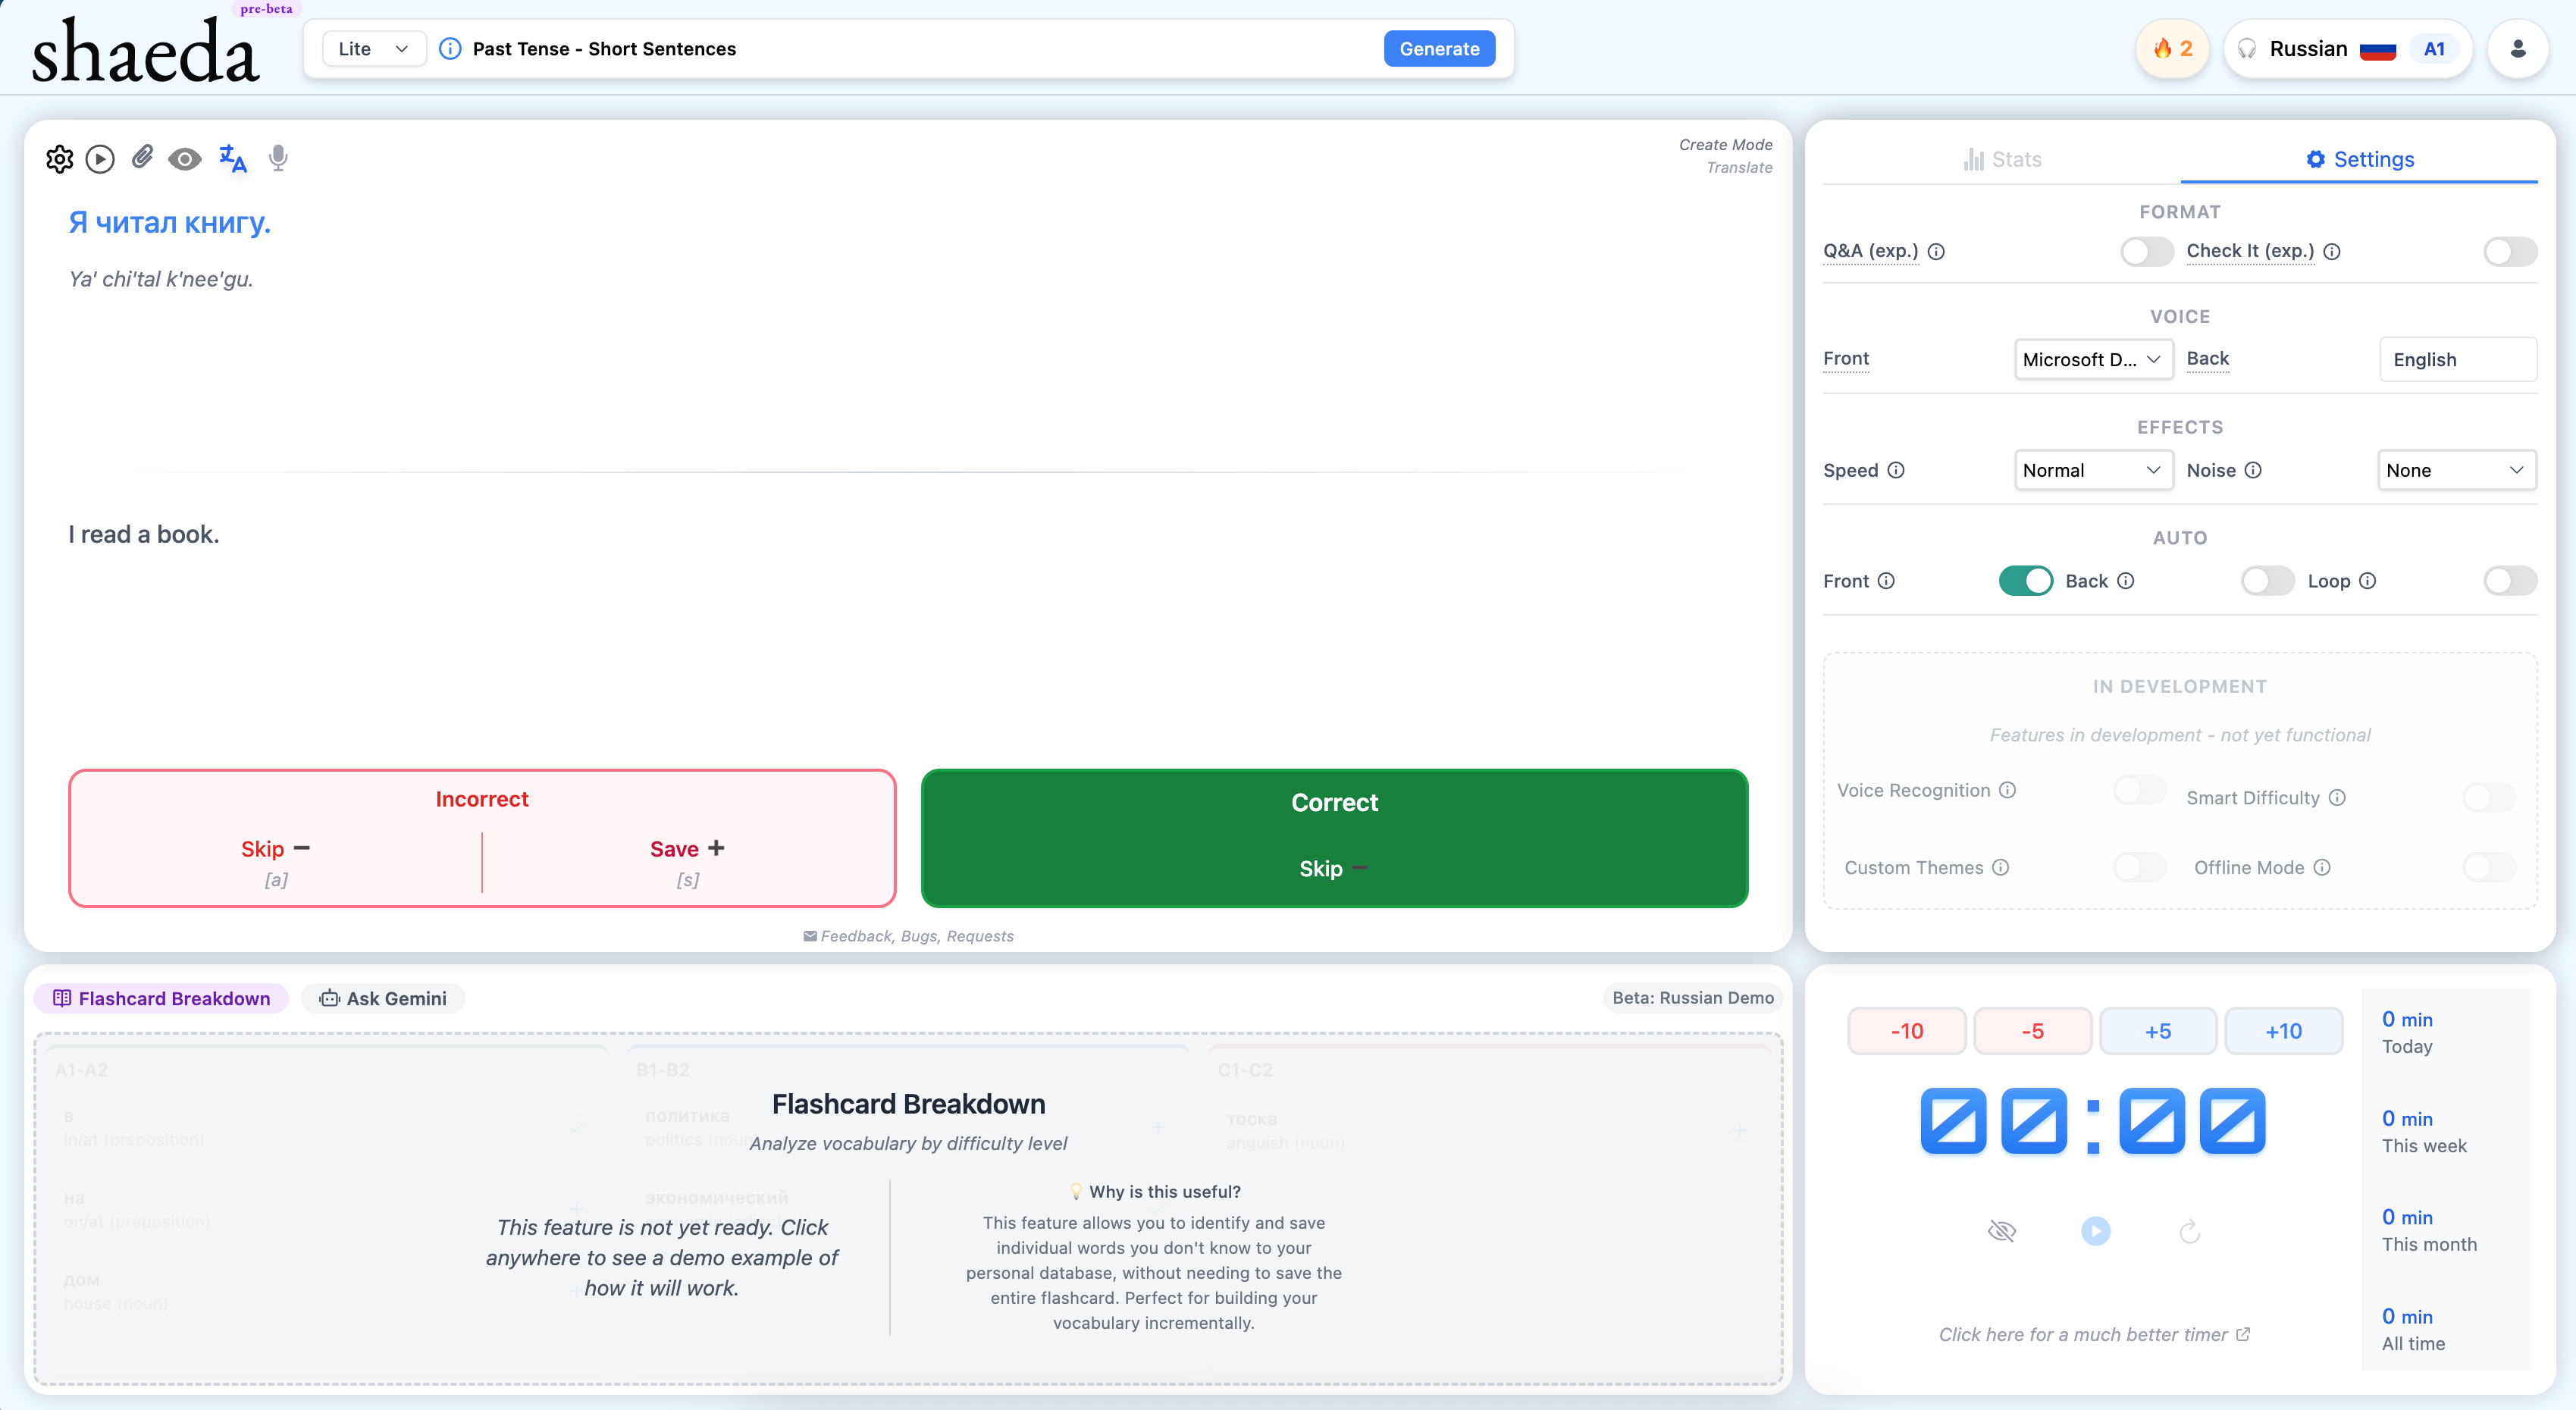Start the timer play button
Image resolution: width=2576 pixels, height=1410 pixels.
pos(2096,1231)
